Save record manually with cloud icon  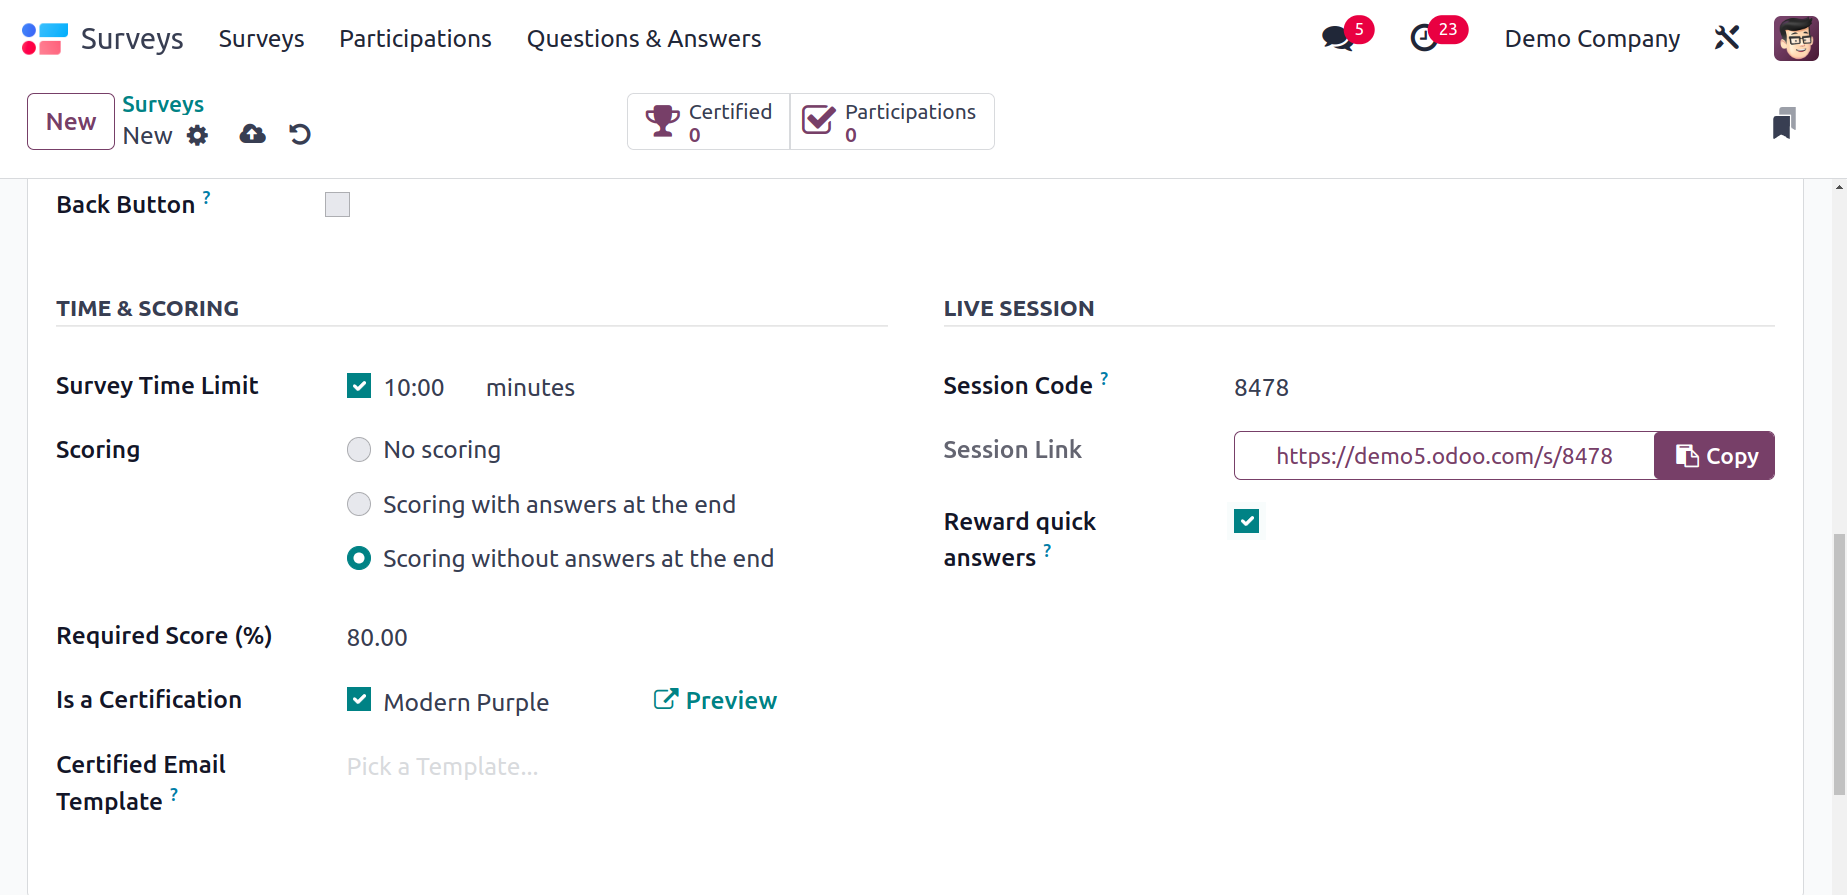click(x=253, y=134)
